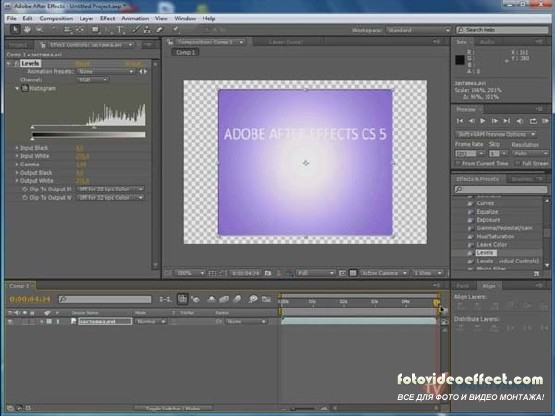Select the Brush tool
Image resolution: width=555 pixels, height=416 pixels.
click(136, 30)
